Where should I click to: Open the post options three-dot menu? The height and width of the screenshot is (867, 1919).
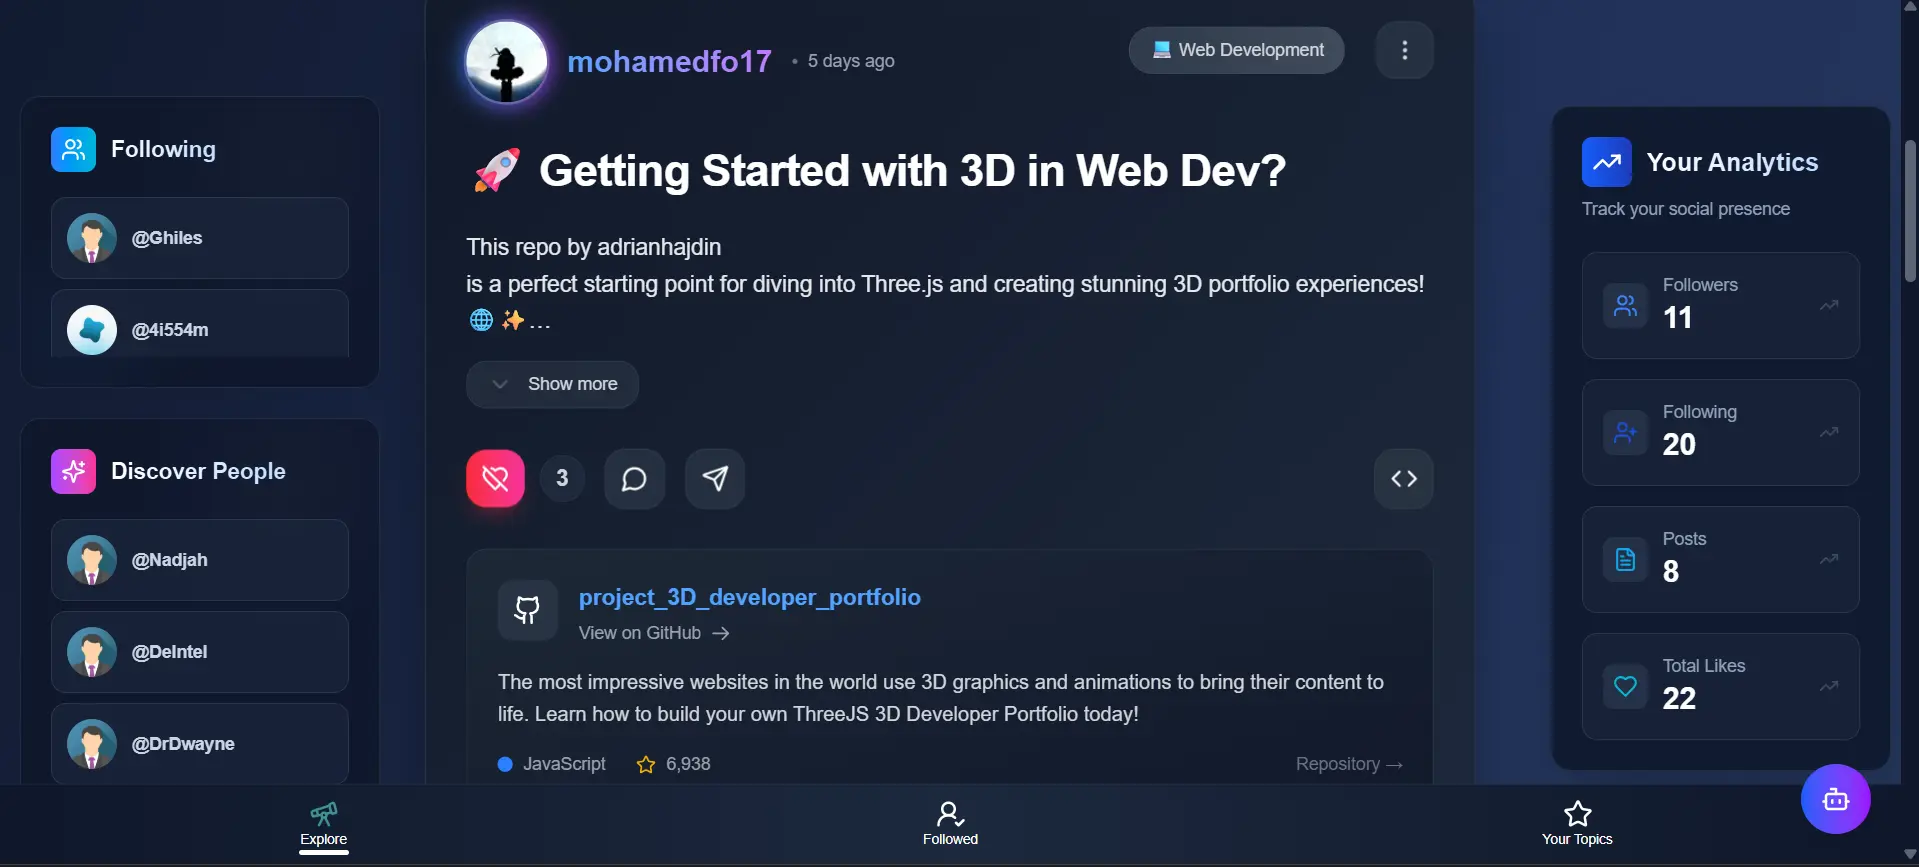(x=1404, y=50)
